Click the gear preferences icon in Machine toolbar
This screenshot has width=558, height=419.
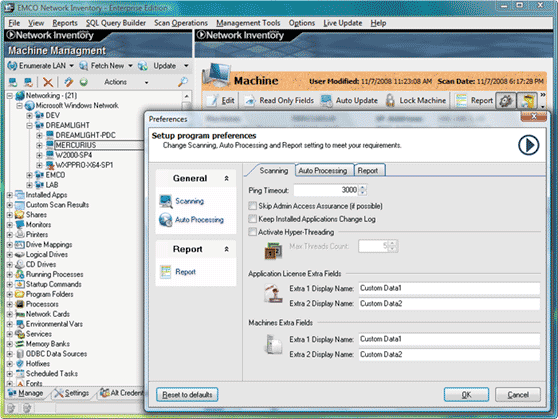(x=506, y=100)
